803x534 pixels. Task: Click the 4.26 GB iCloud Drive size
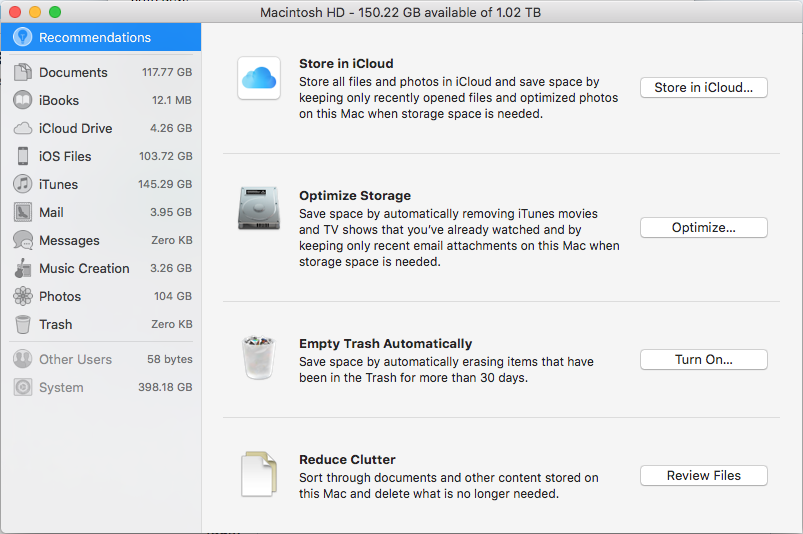tap(171, 128)
